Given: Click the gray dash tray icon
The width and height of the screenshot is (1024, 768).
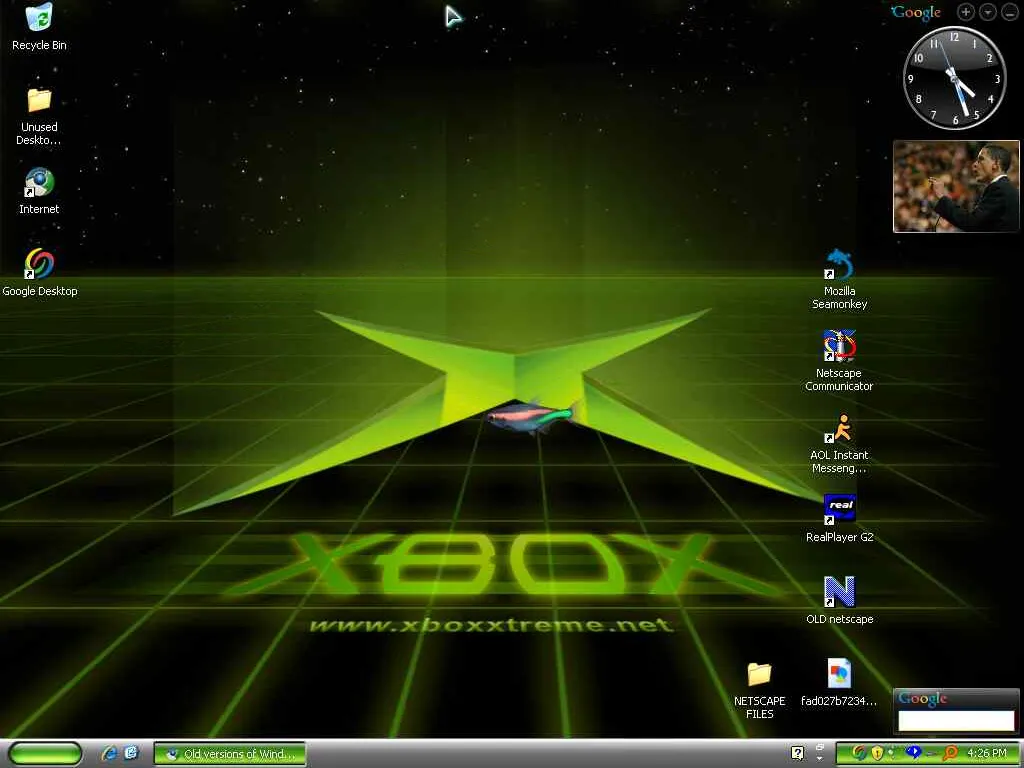Looking at the screenshot, I should [932, 753].
